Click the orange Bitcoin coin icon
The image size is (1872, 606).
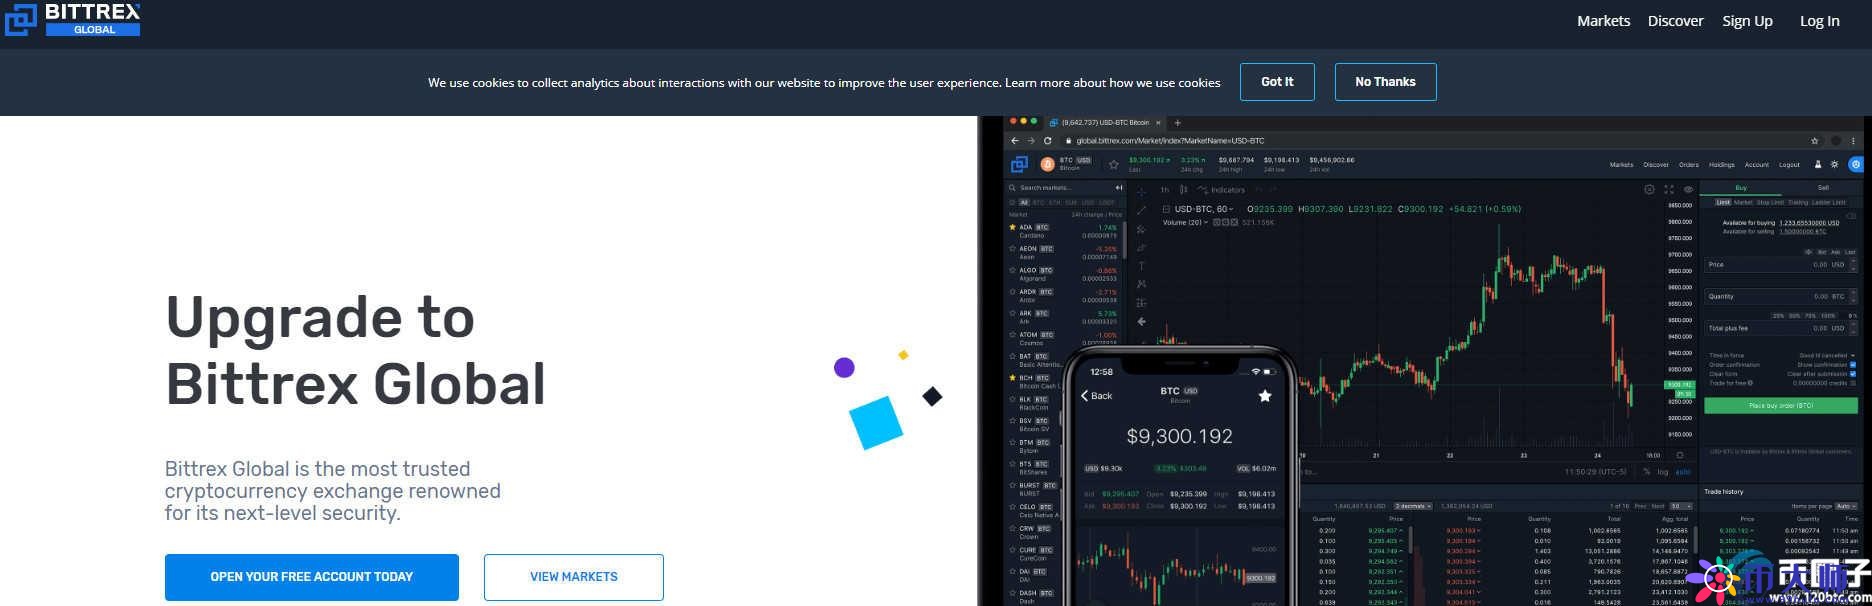(x=1047, y=164)
